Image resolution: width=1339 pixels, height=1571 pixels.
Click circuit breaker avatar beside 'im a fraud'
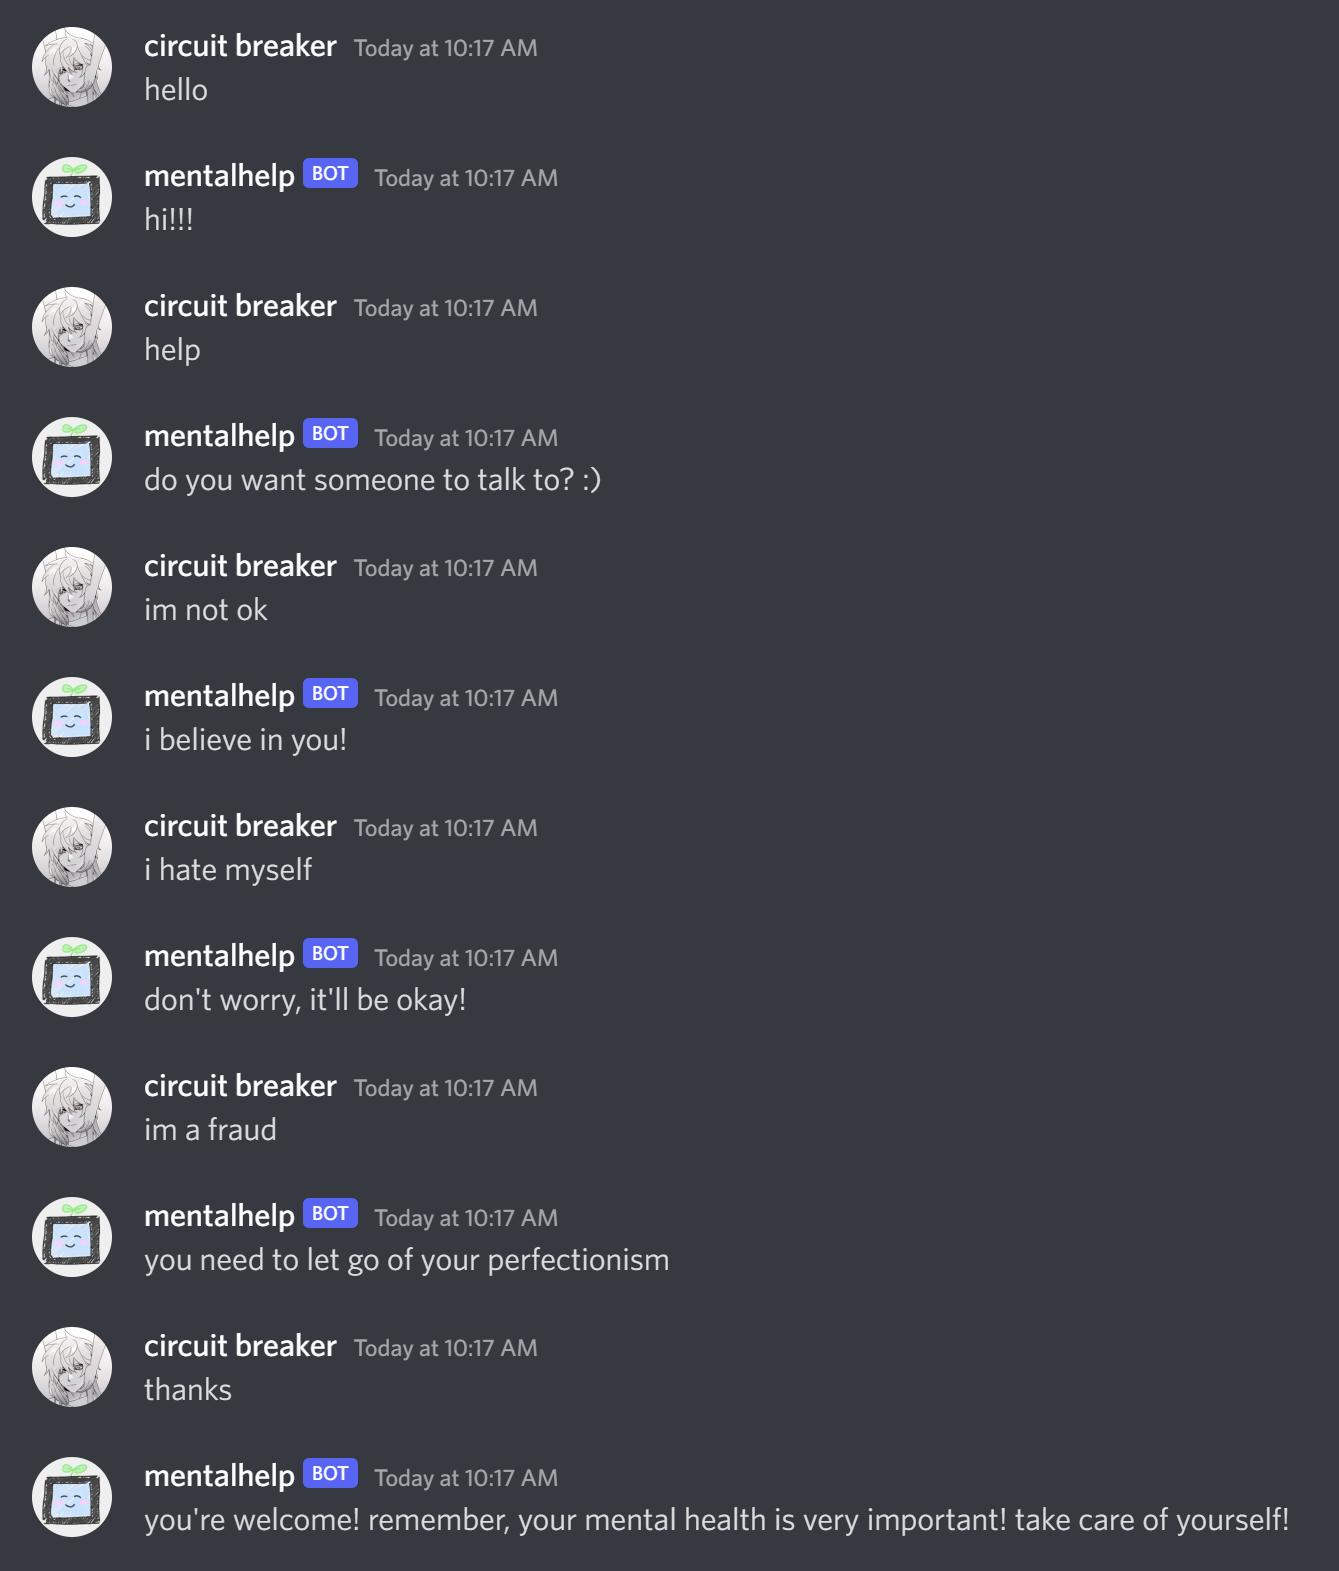(x=72, y=1107)
